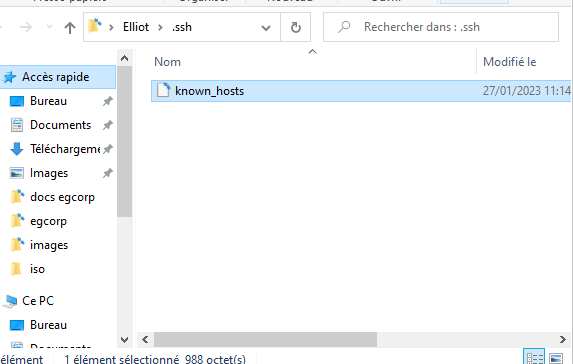Open Documents in quick access
This screenshot has width=573, height=364.
click(60, 125)
